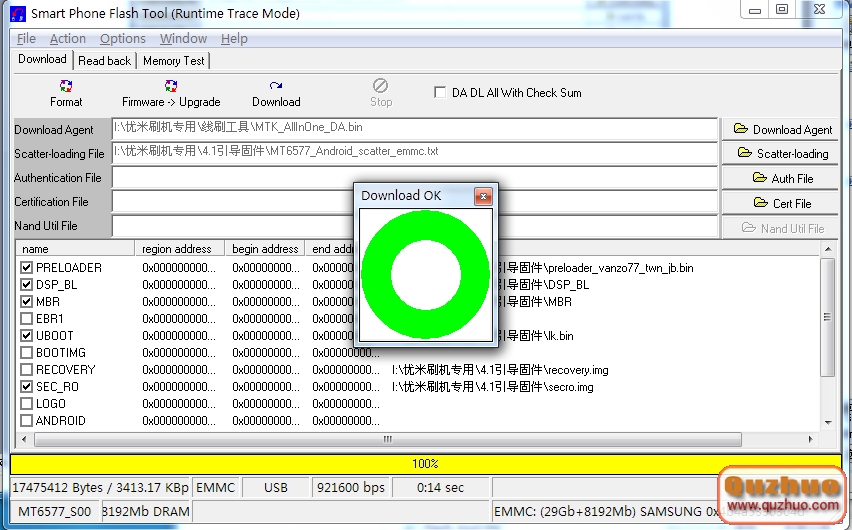Image resolution: width=852 pixels, height=530 pixels.
Task: Click the green Download OK circle
Action: click(425, 275)
